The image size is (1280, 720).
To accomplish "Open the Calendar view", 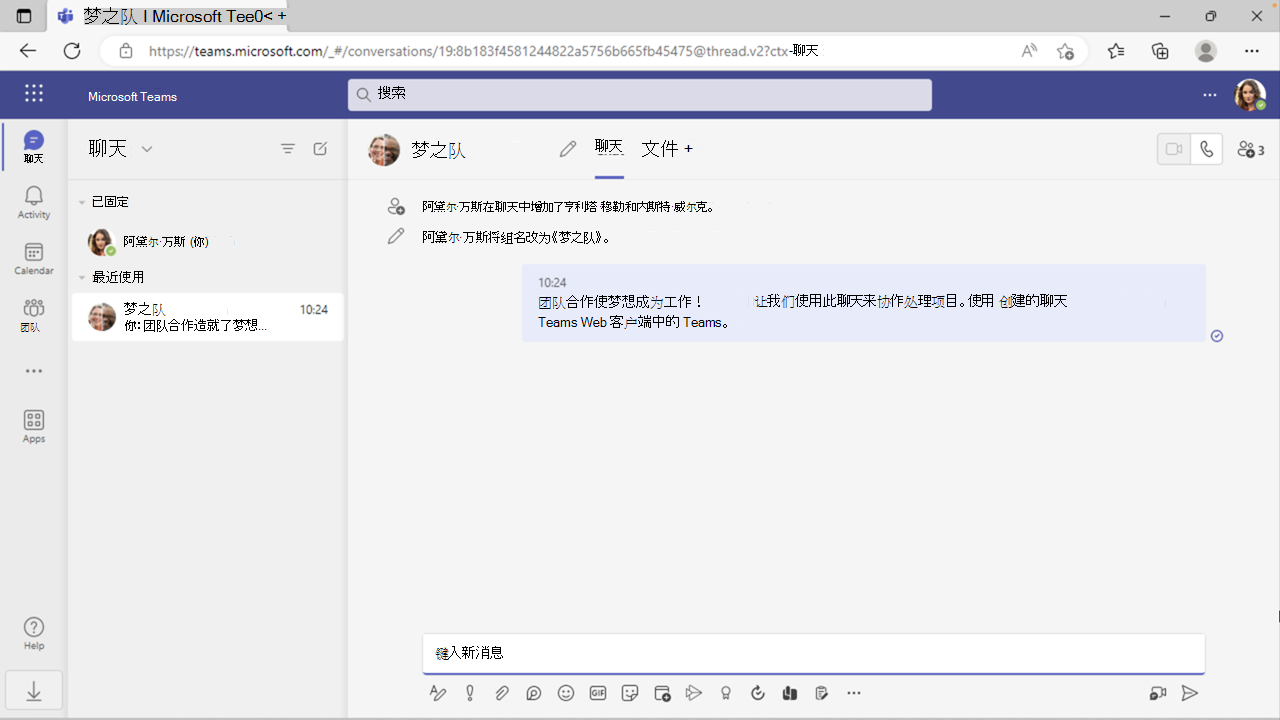I will pyautogui.click(x=33, y=258).
